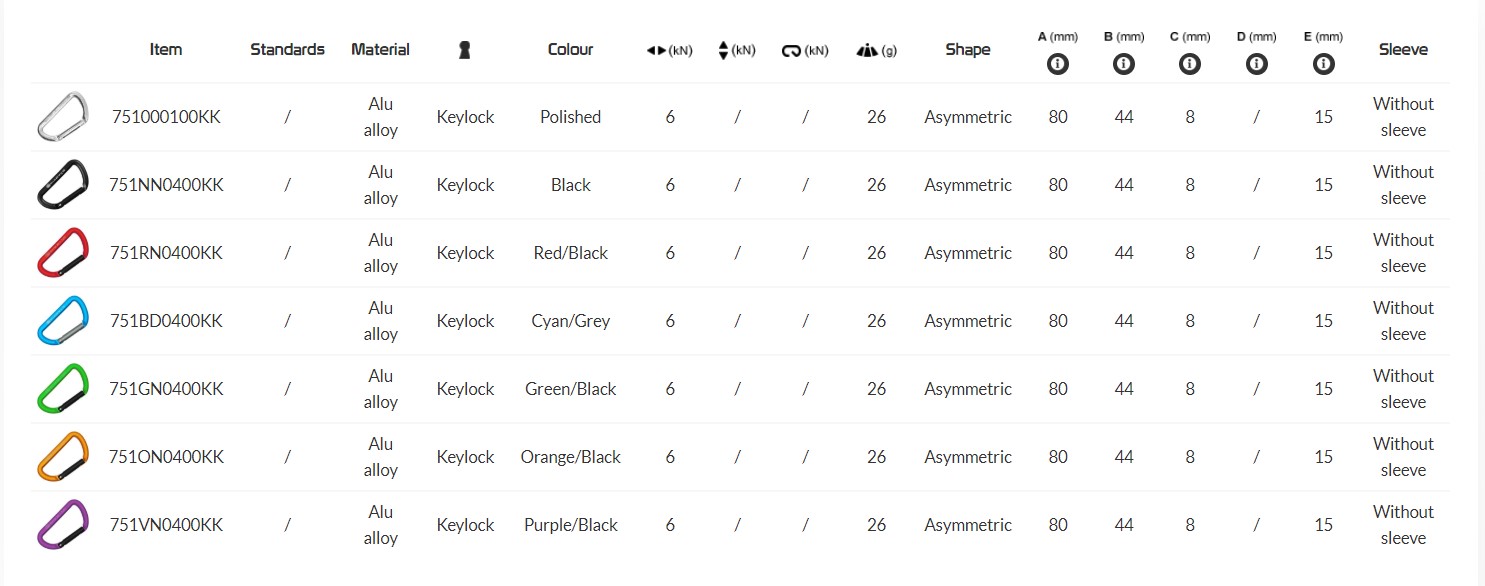Screen dimensions: 1485x586
Task: Click the green carabiner thumbnail
Action: click(x=63, y=389)
